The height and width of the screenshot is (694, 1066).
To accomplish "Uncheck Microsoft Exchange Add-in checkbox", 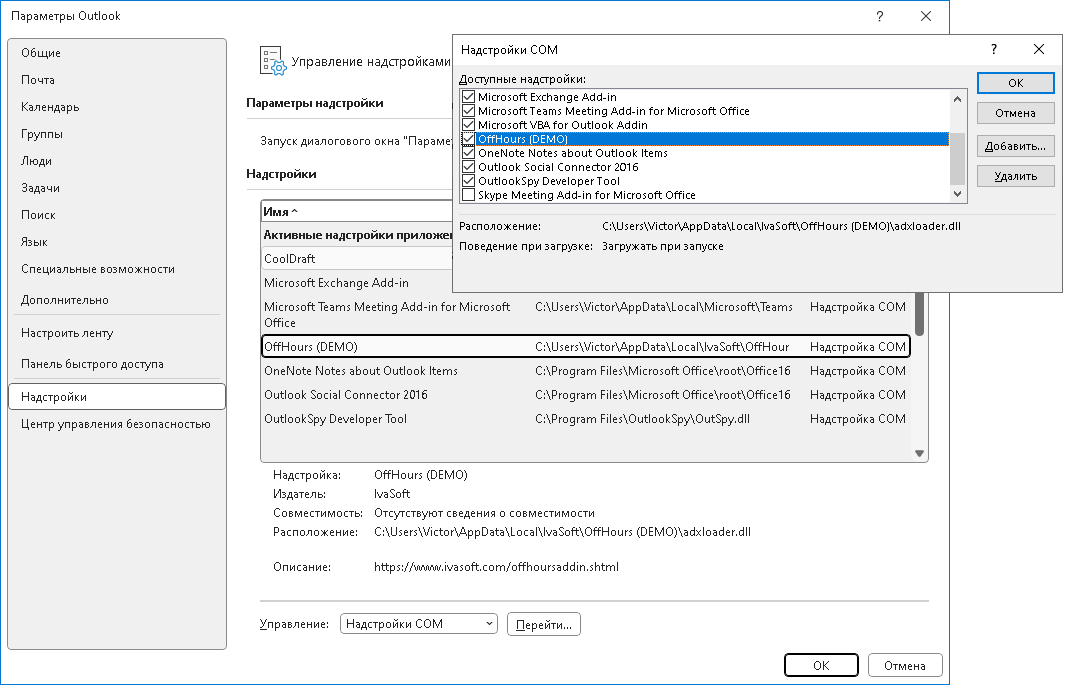I will [x=468, y=97].
